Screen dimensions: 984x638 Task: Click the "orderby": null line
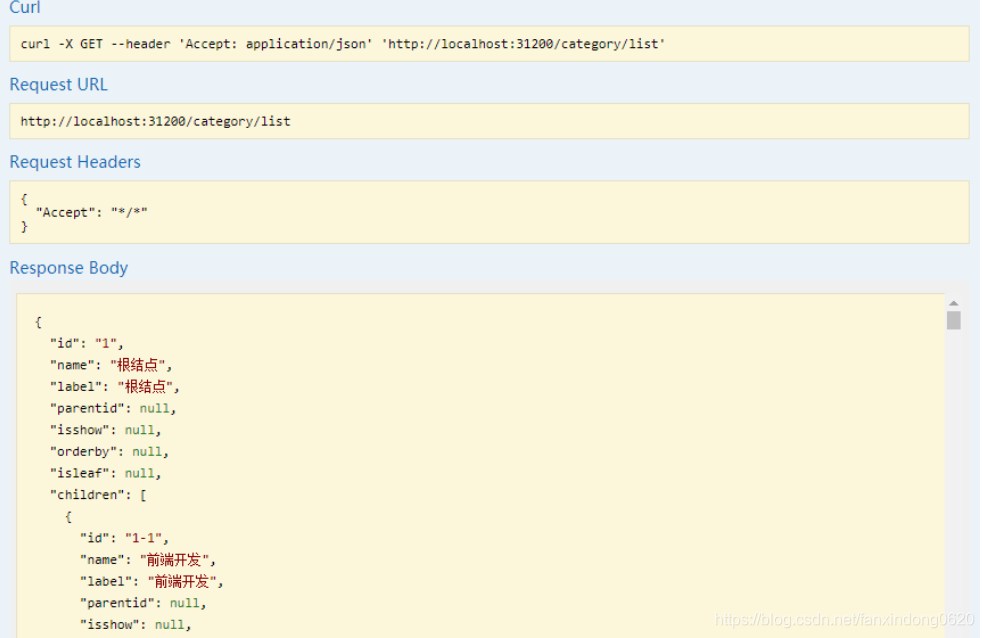click(x=109, y=452)
